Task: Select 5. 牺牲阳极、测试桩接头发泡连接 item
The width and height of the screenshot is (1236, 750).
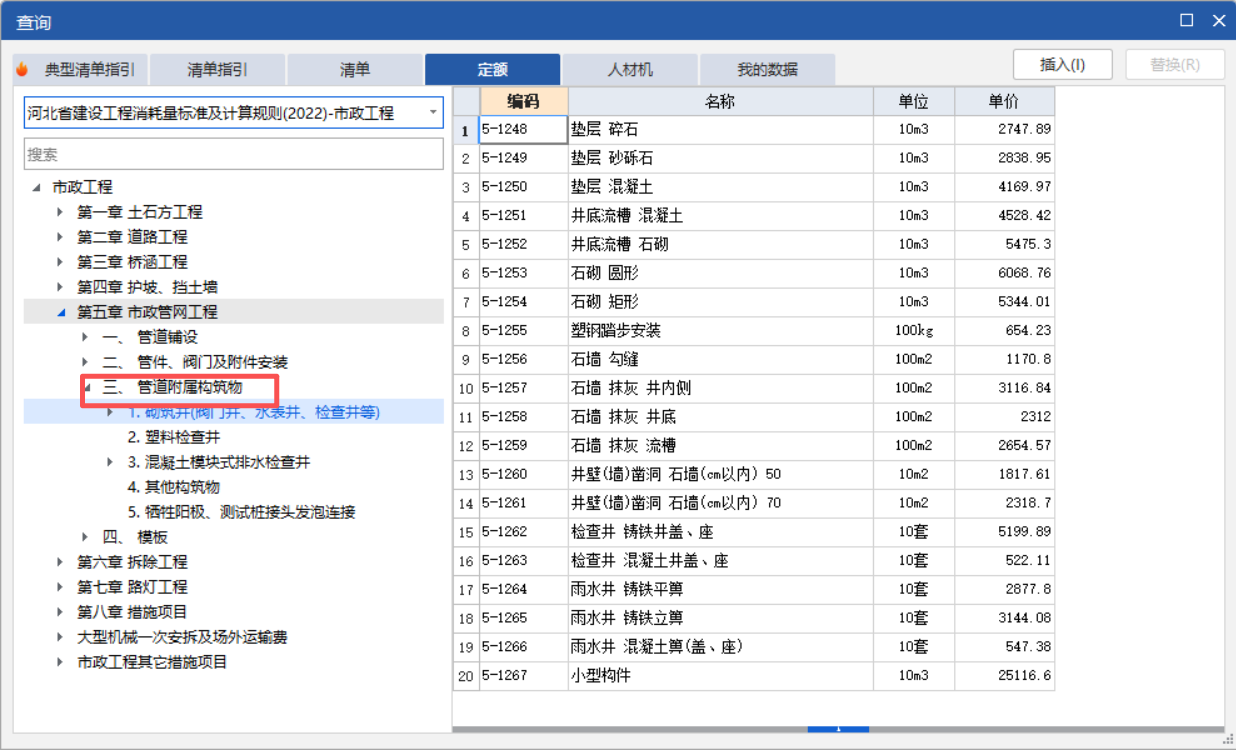Action: coord(241,512)
